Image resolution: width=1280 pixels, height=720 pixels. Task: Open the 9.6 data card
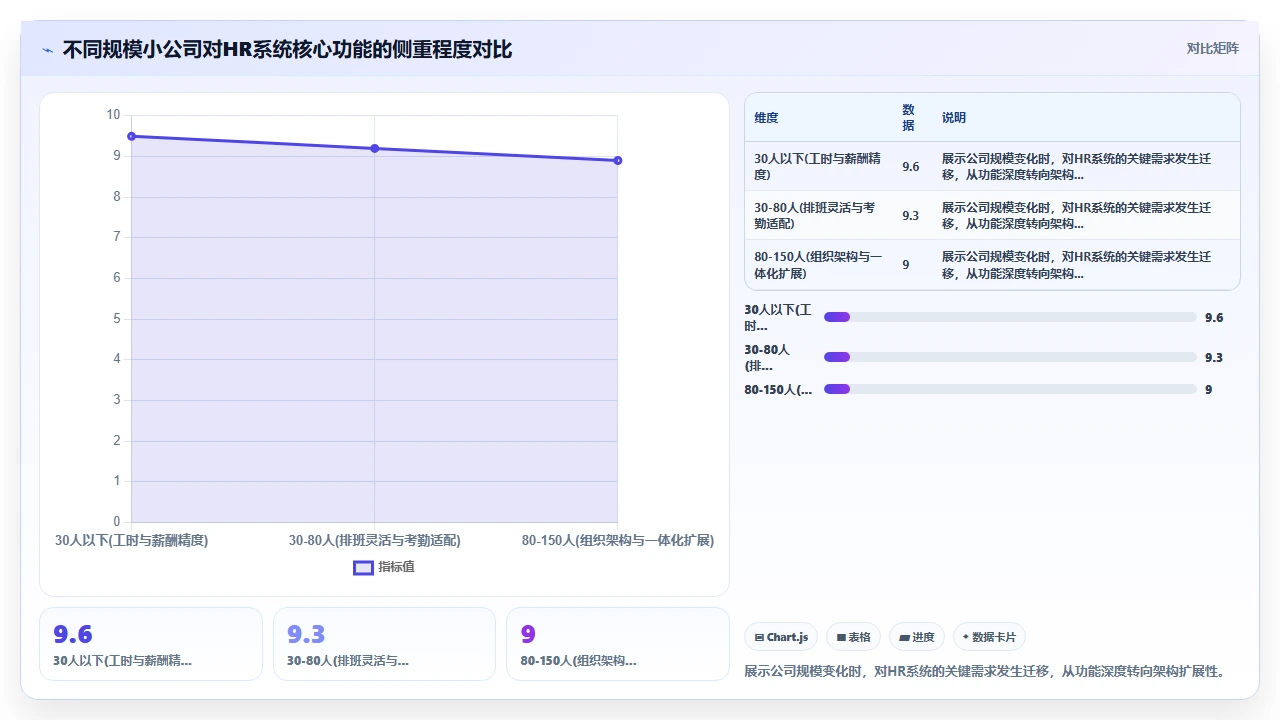151,644
